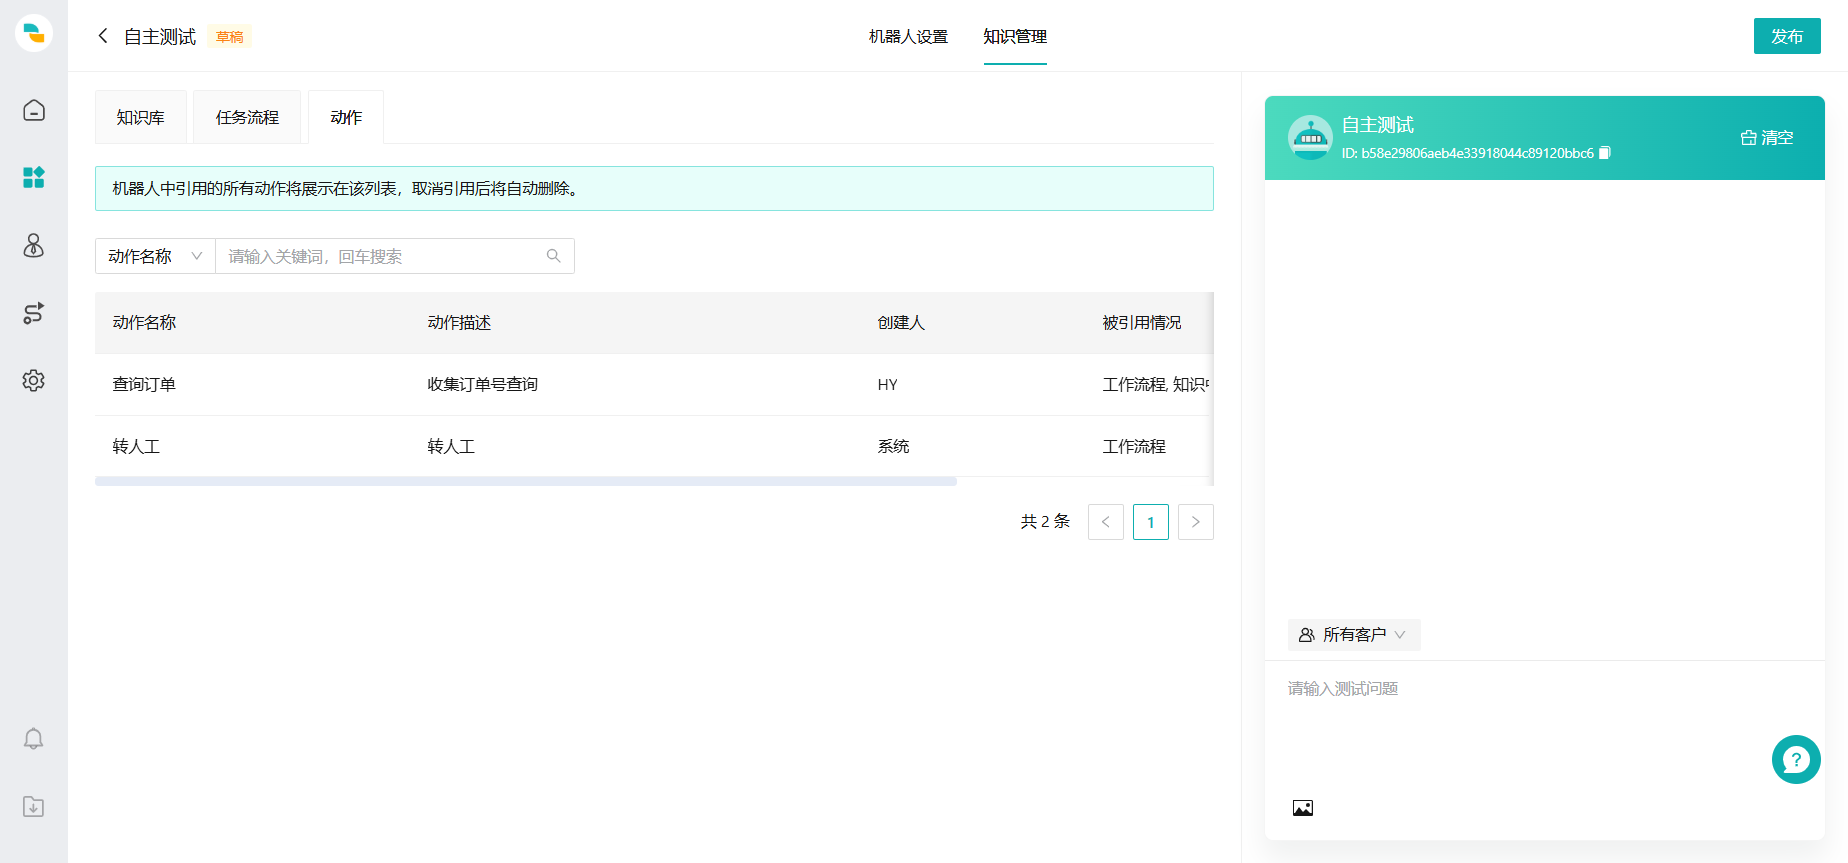Focus the keyword search input field
The width and height of the screenshot is (1848, 863).
point(385,257)
